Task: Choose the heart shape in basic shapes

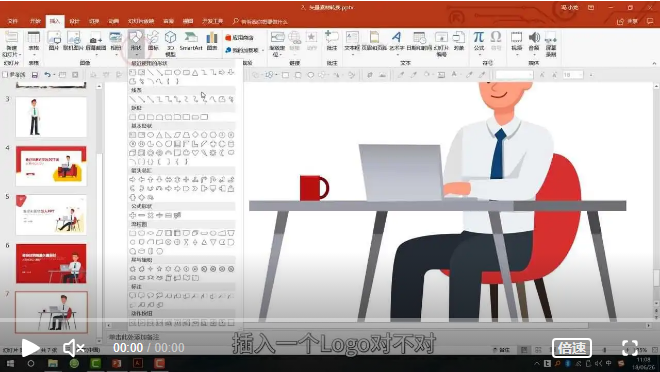Action: click(x=195, y=153)
